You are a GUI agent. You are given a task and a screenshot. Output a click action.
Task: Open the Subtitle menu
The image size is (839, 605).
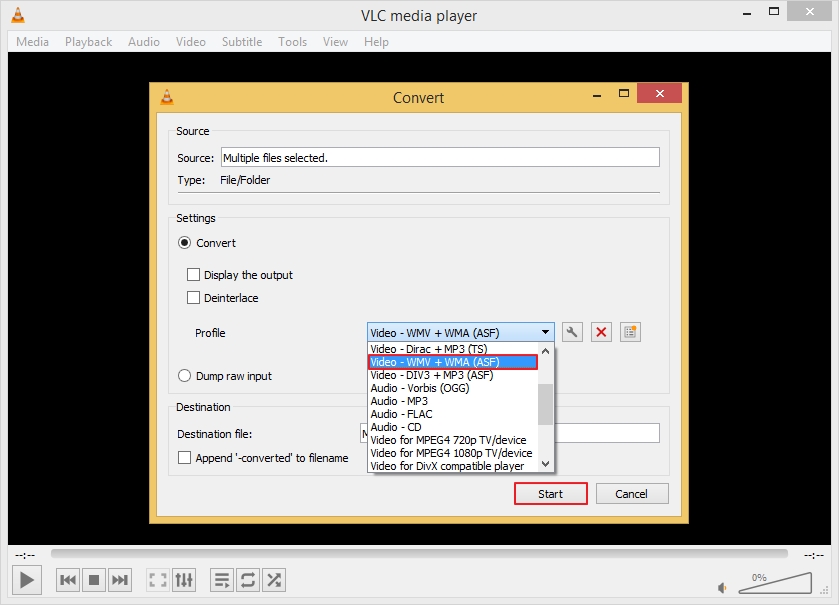point(242,42)
